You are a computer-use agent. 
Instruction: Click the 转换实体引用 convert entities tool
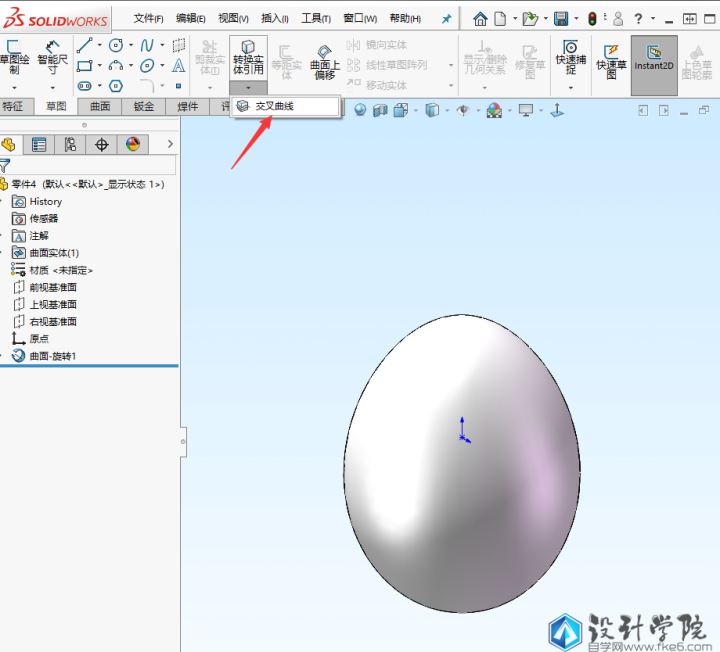click(x=248, y=57)
